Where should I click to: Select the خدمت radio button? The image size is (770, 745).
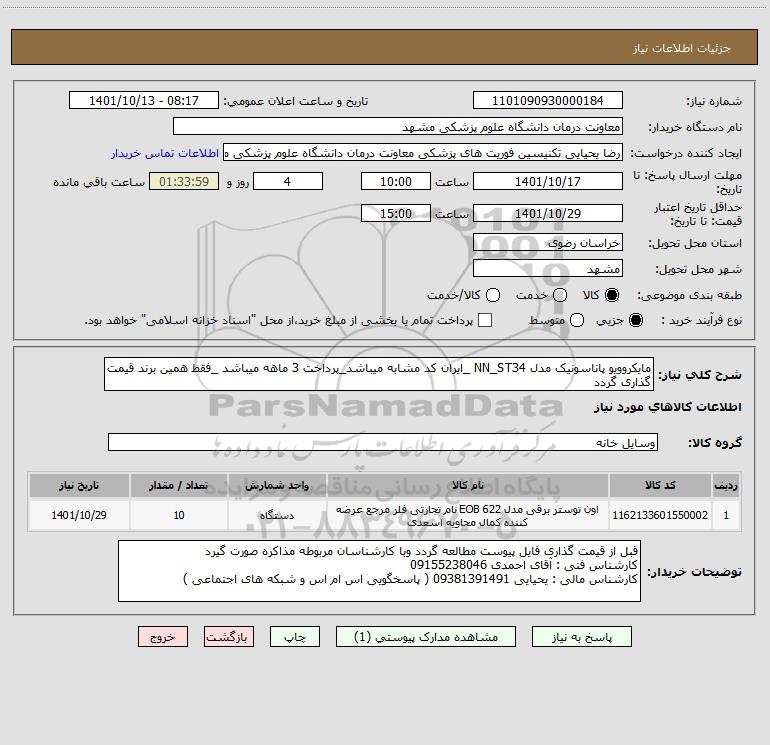coord(560,295)
